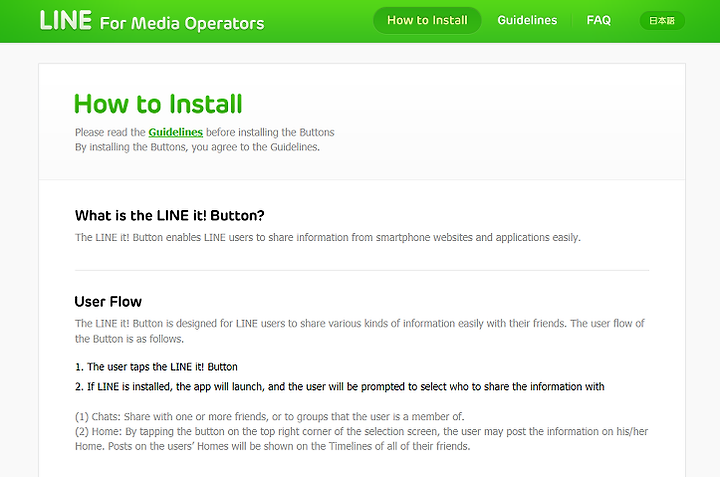The image size is (720, 477).
Task: Open the How to Install tab
Action: [427, 20]
